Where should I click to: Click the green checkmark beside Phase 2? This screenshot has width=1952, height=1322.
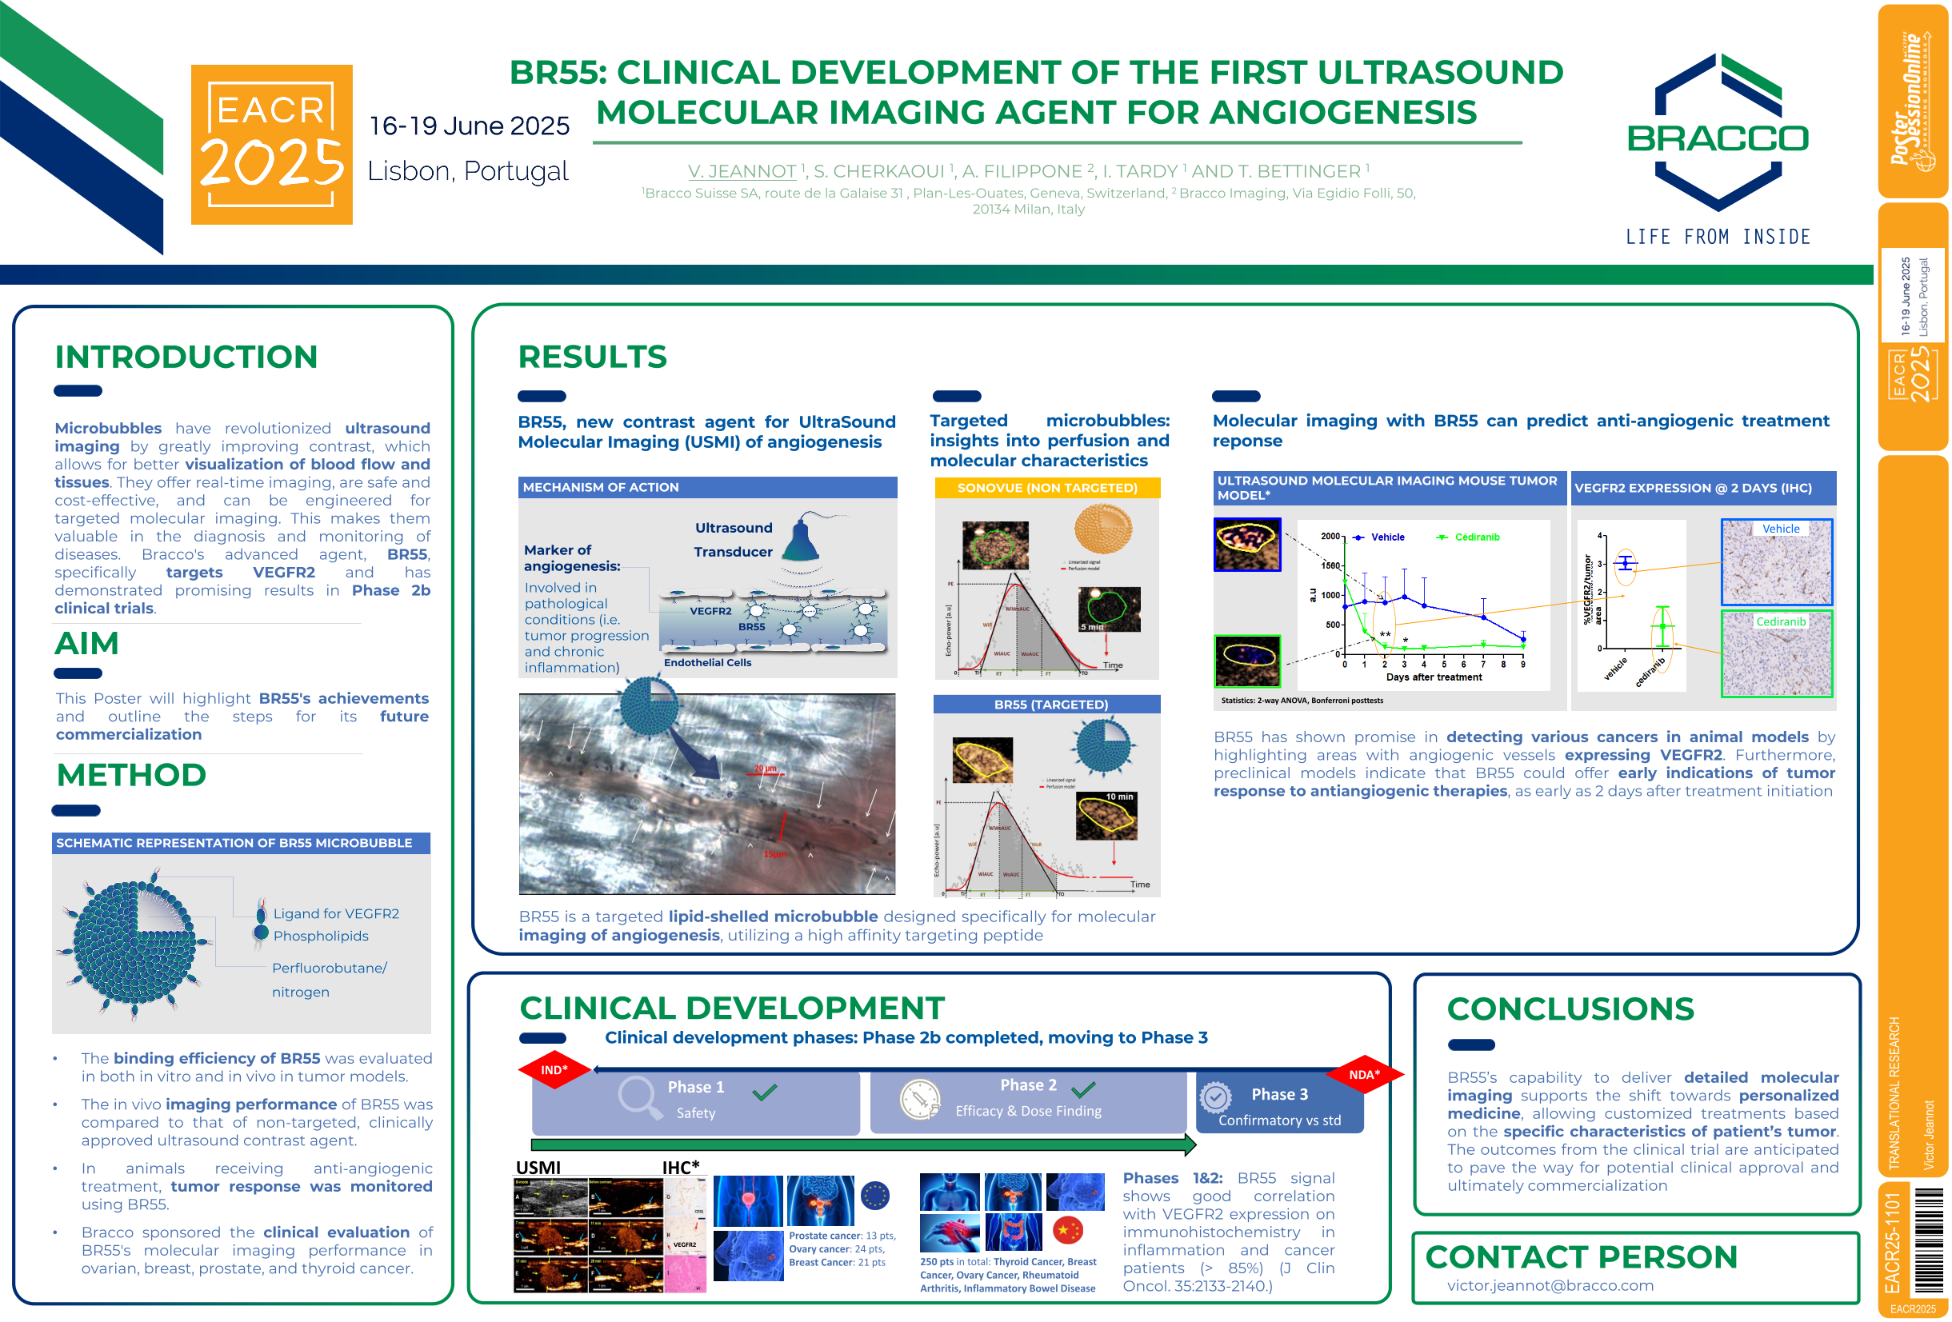click(1083, 1089)
